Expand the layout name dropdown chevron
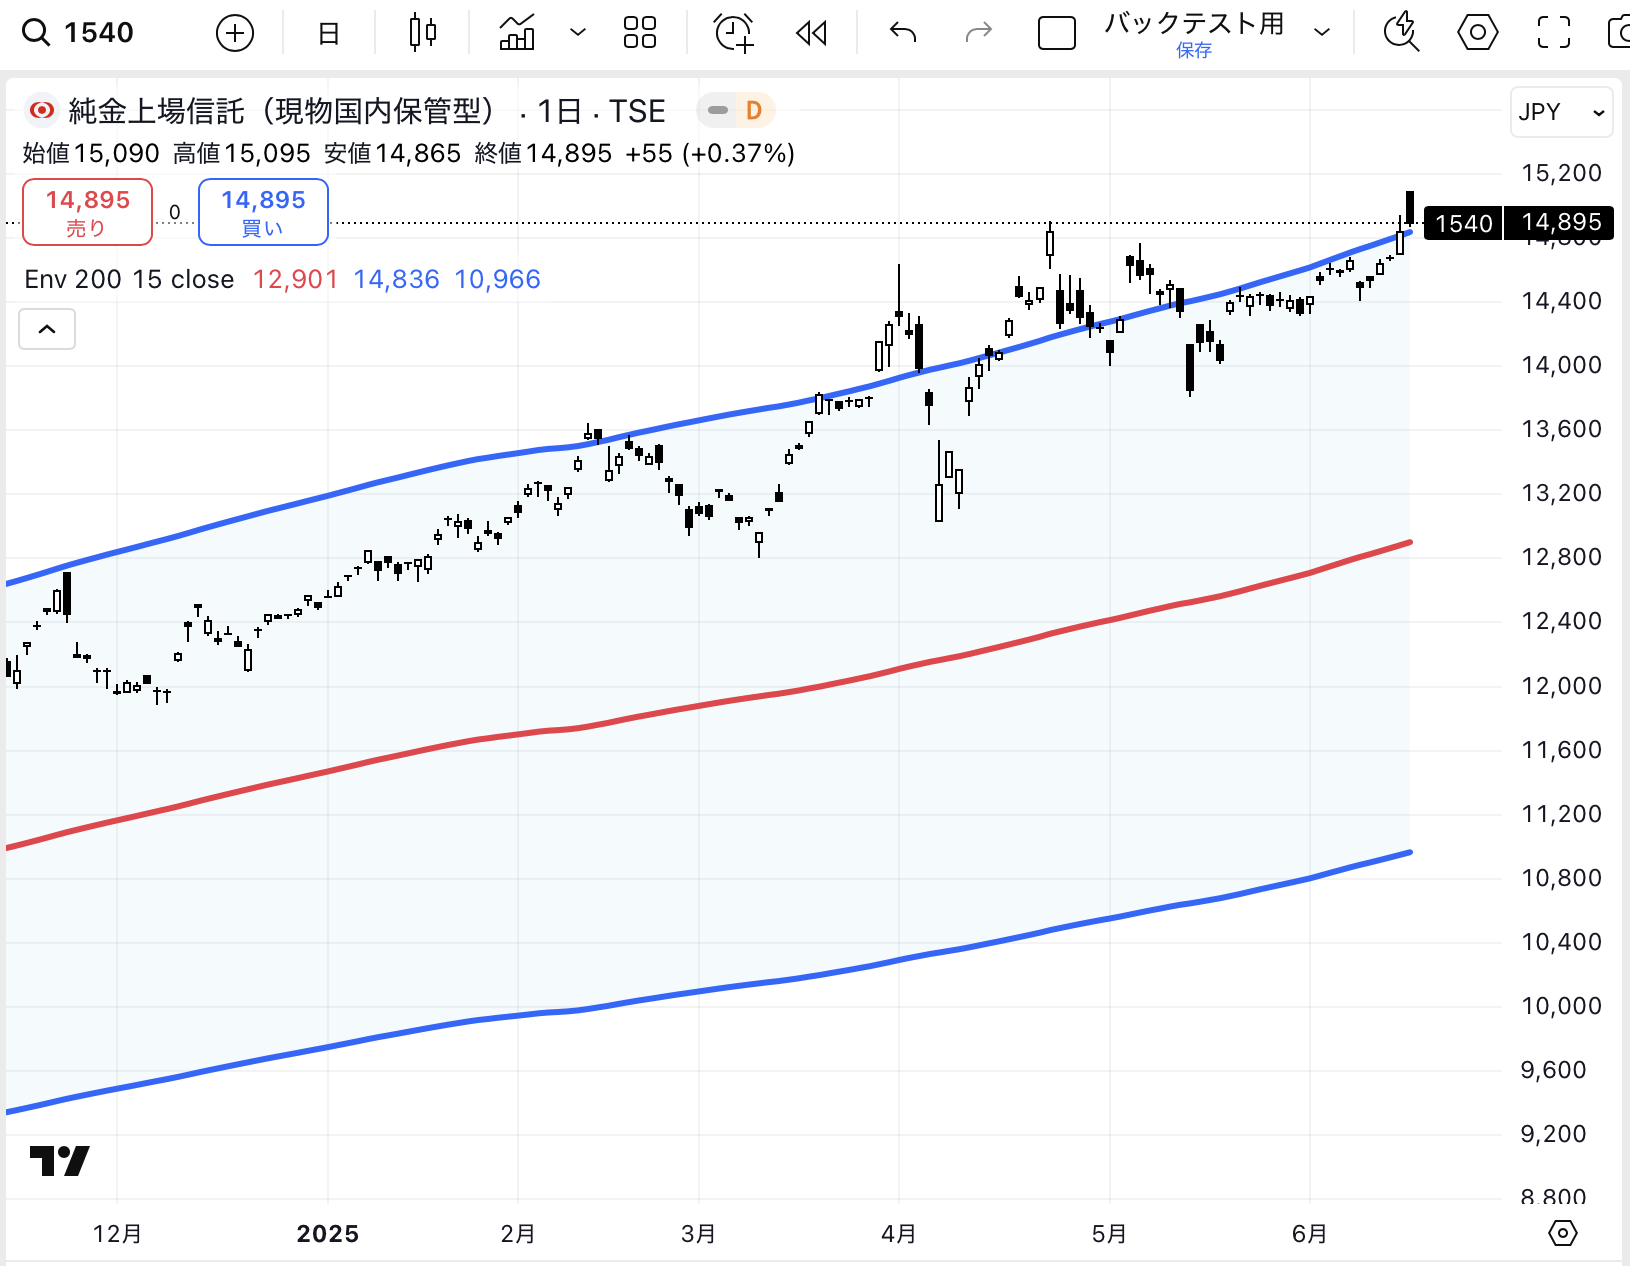This screenshot has height=1266, width=1630. click(1322, 33)
